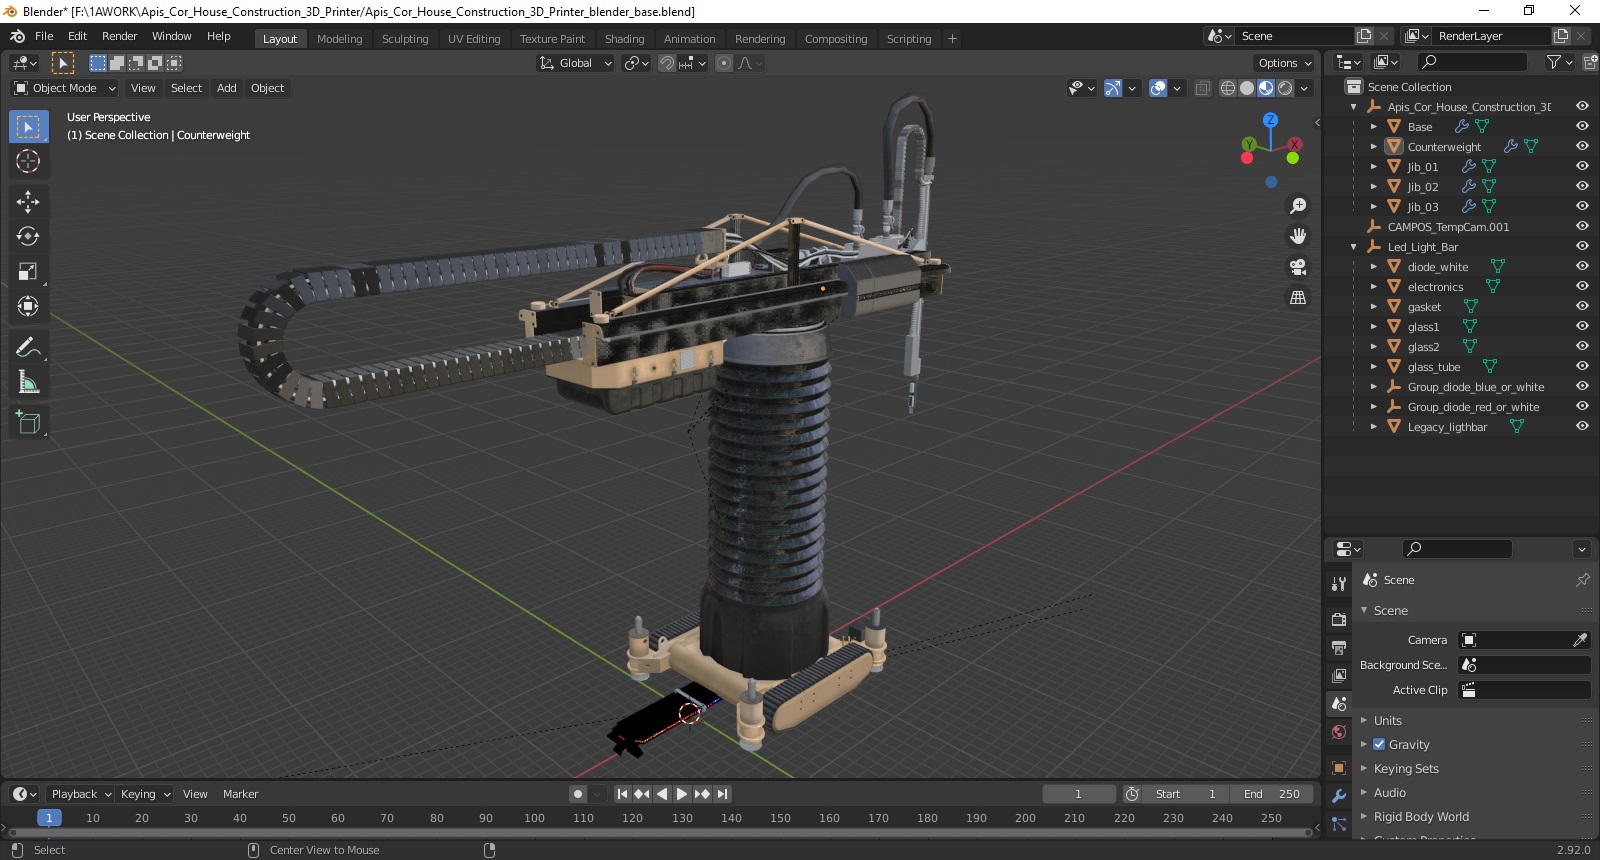This screenshot has width=1600, height=860.
Task: Open the Render menu
Action: point(119,36)
